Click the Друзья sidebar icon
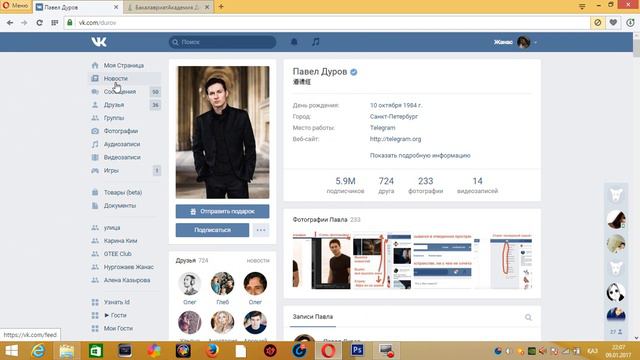This screenshot has height=360, width=640. (95, 104)
